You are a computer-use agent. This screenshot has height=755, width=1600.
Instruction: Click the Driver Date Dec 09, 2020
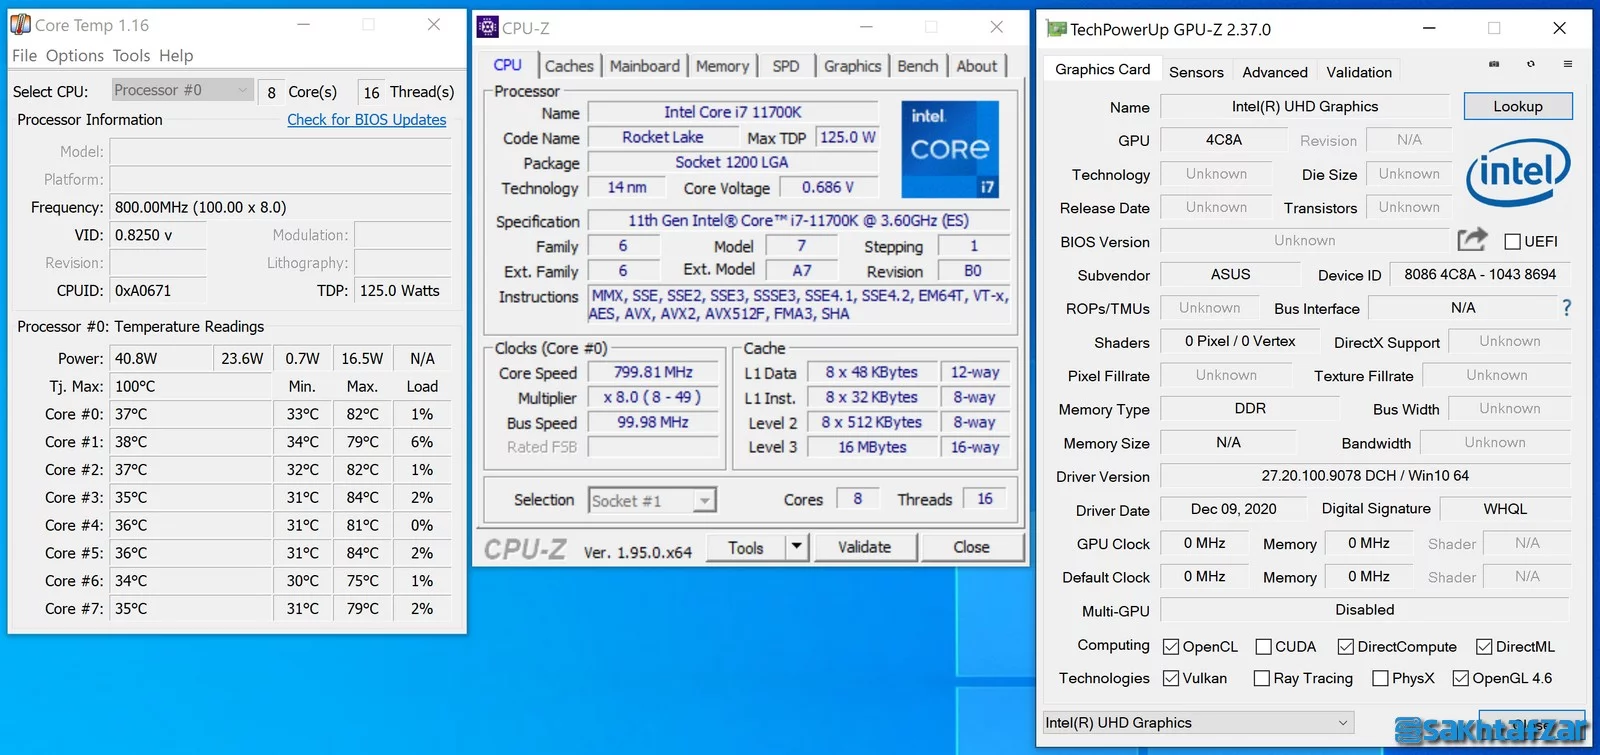(1233, 509)
